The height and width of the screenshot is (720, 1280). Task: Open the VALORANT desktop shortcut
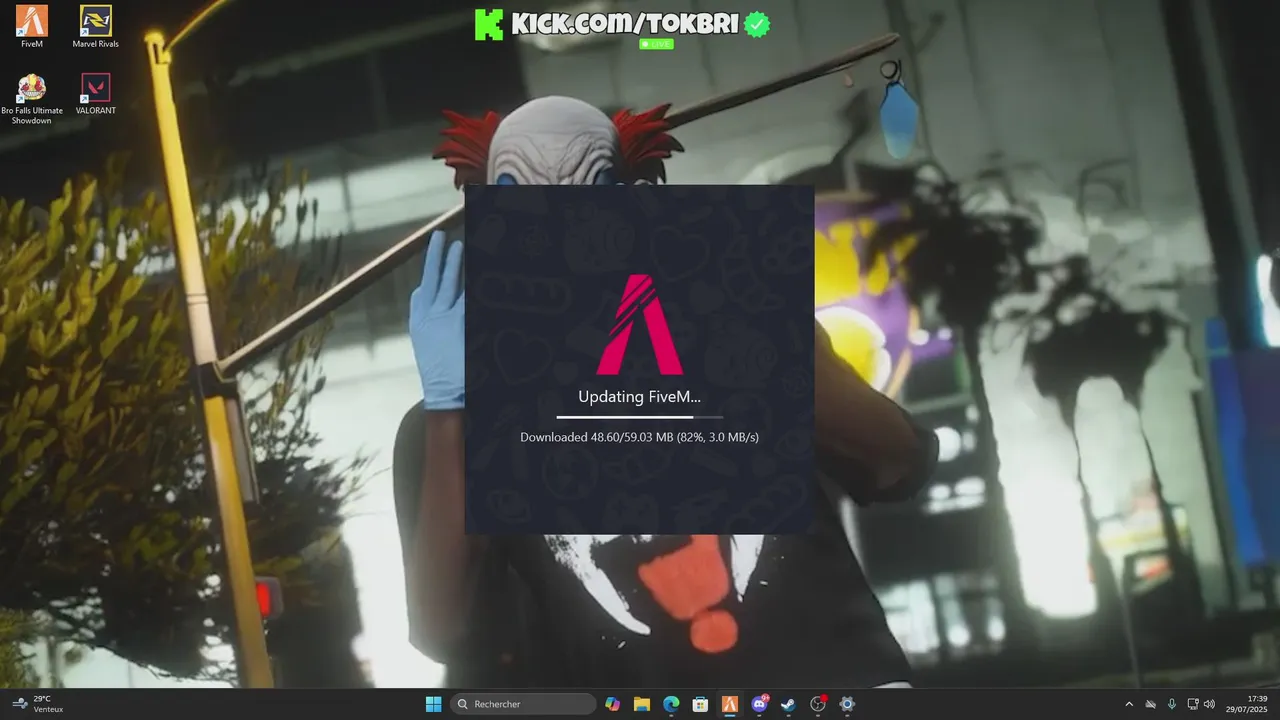(x=96, y=94)
